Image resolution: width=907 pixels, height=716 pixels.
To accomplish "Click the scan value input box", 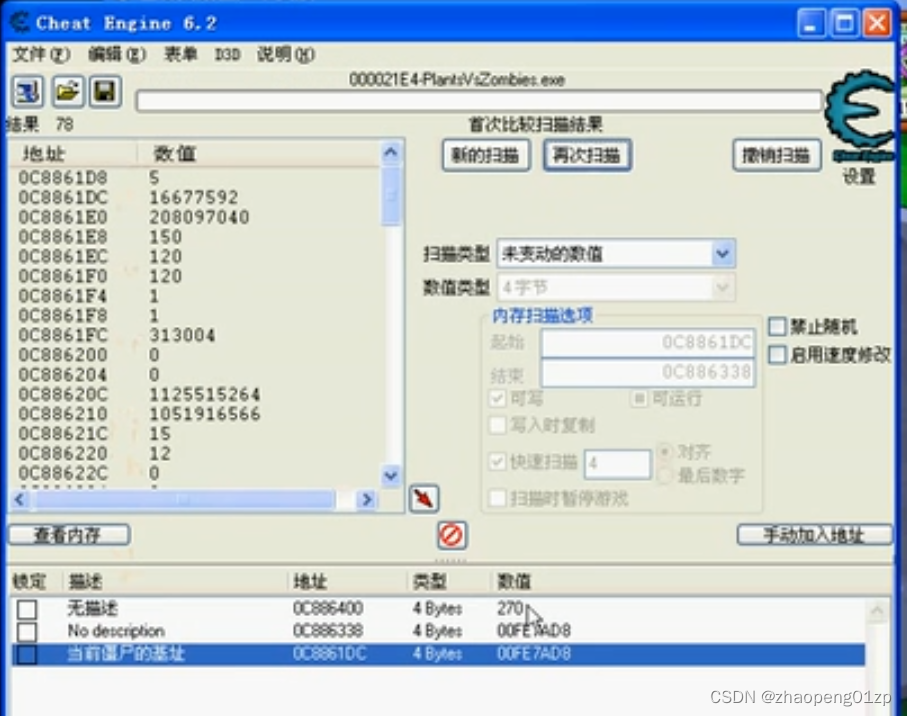I will tap(479, 101).
